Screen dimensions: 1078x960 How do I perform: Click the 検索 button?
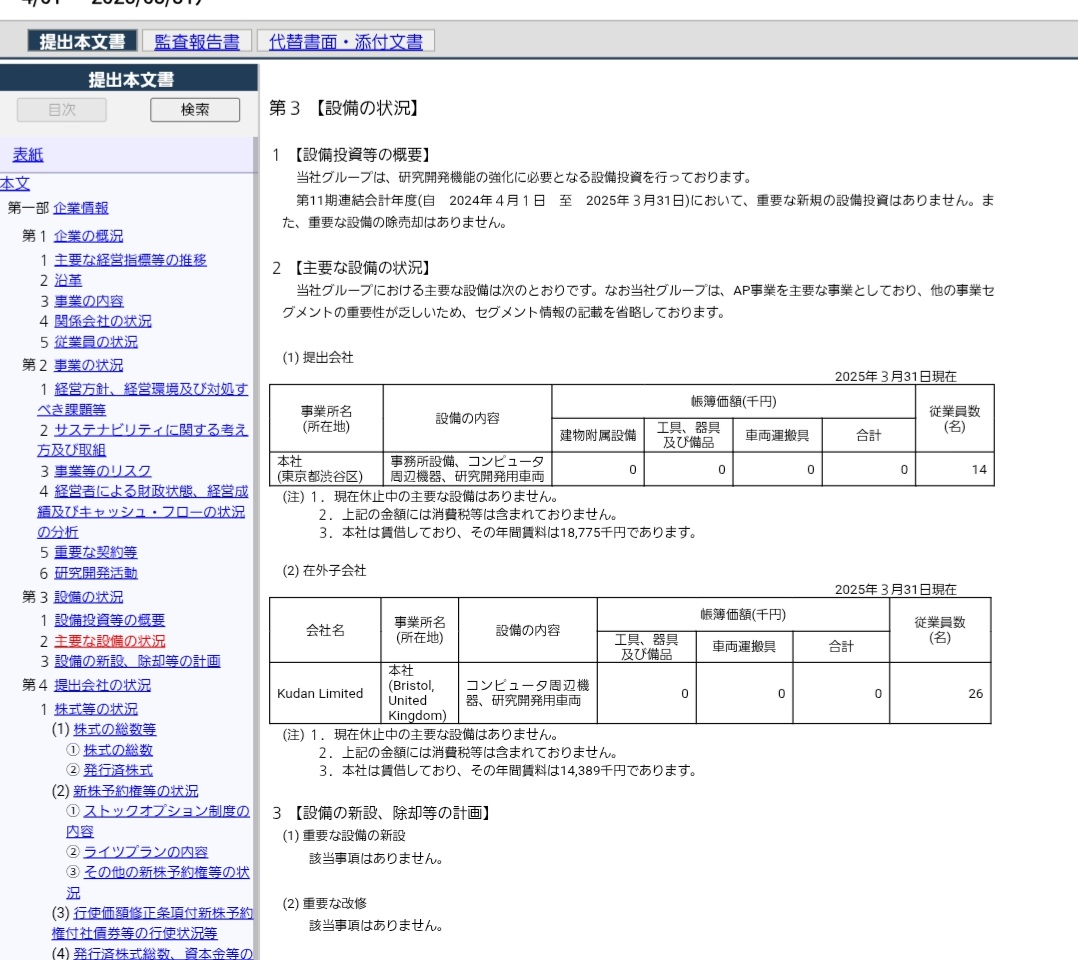(x=195, y=109)
